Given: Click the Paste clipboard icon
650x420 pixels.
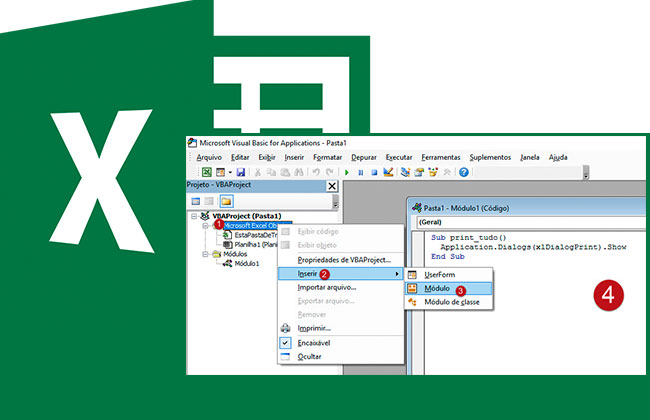Looking at the screenshot, I should click(285, 172).
